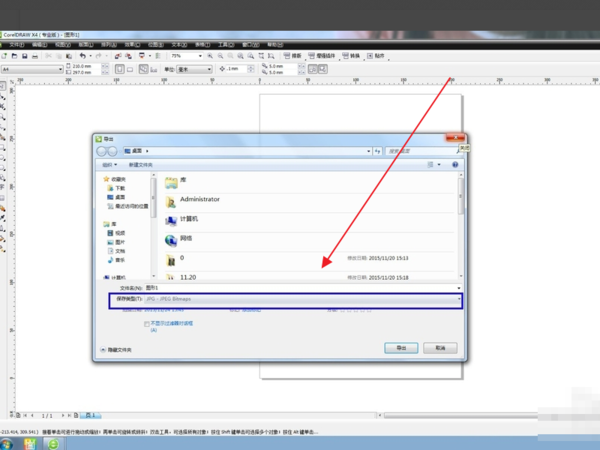Collapse folders with 隐藏文件夹 expander
This screenshot has width=600, height=450.
click(x=103, y=350)
